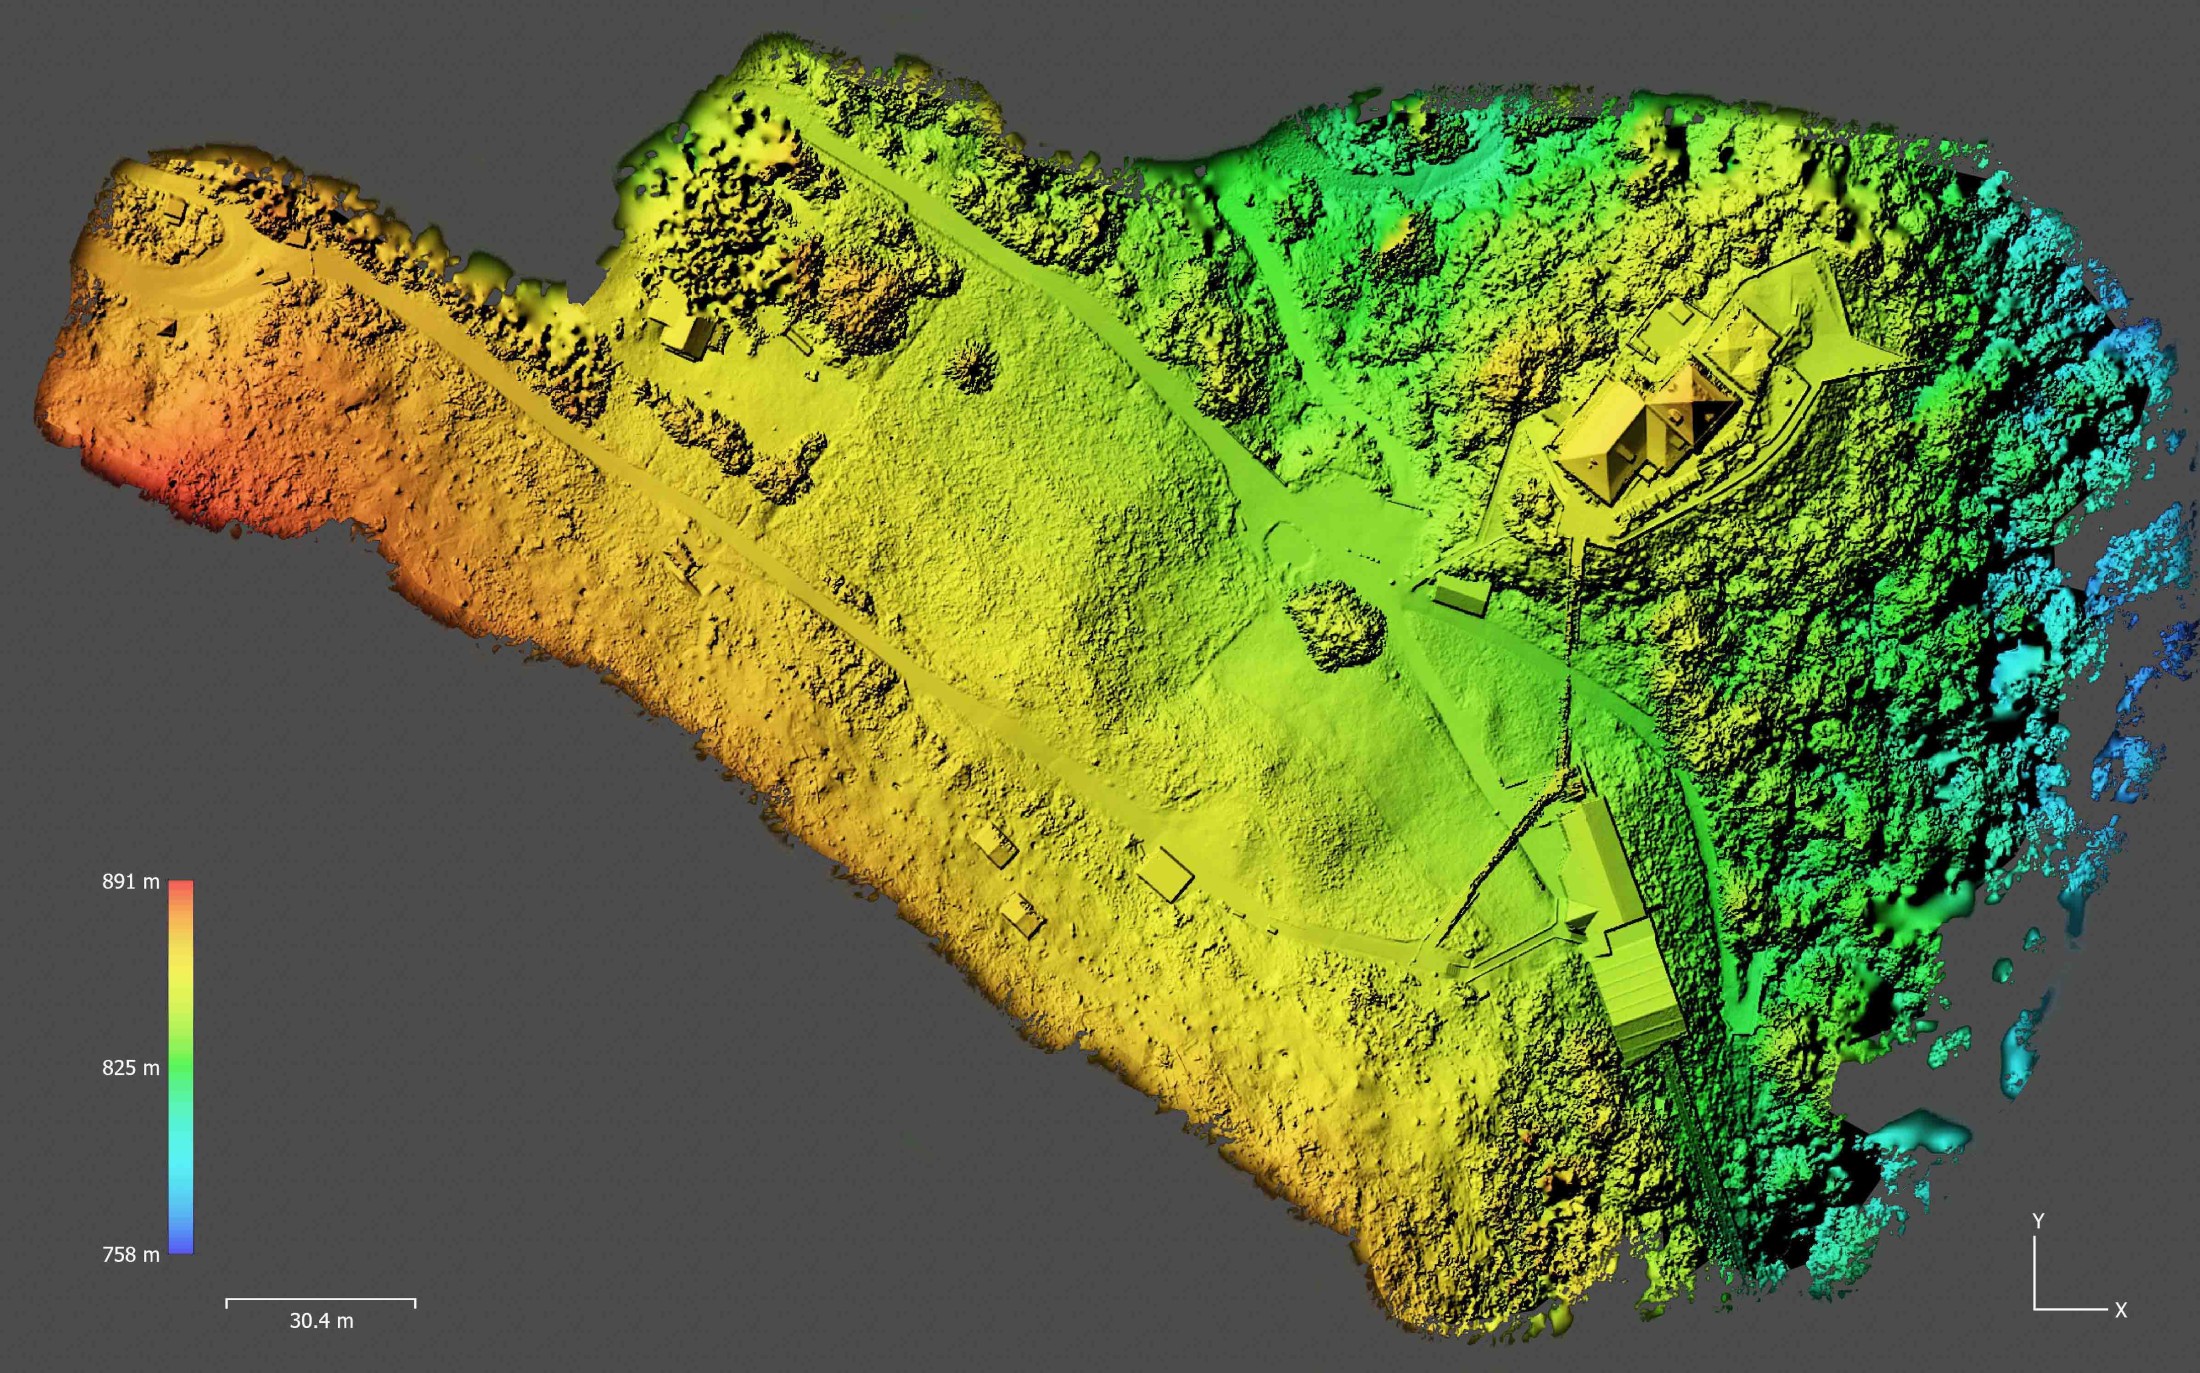The width and height of the screenshot is (2200, 1373).
Task: Click the 825 m mid elevation label
Action: click(x=130, y=1067)
